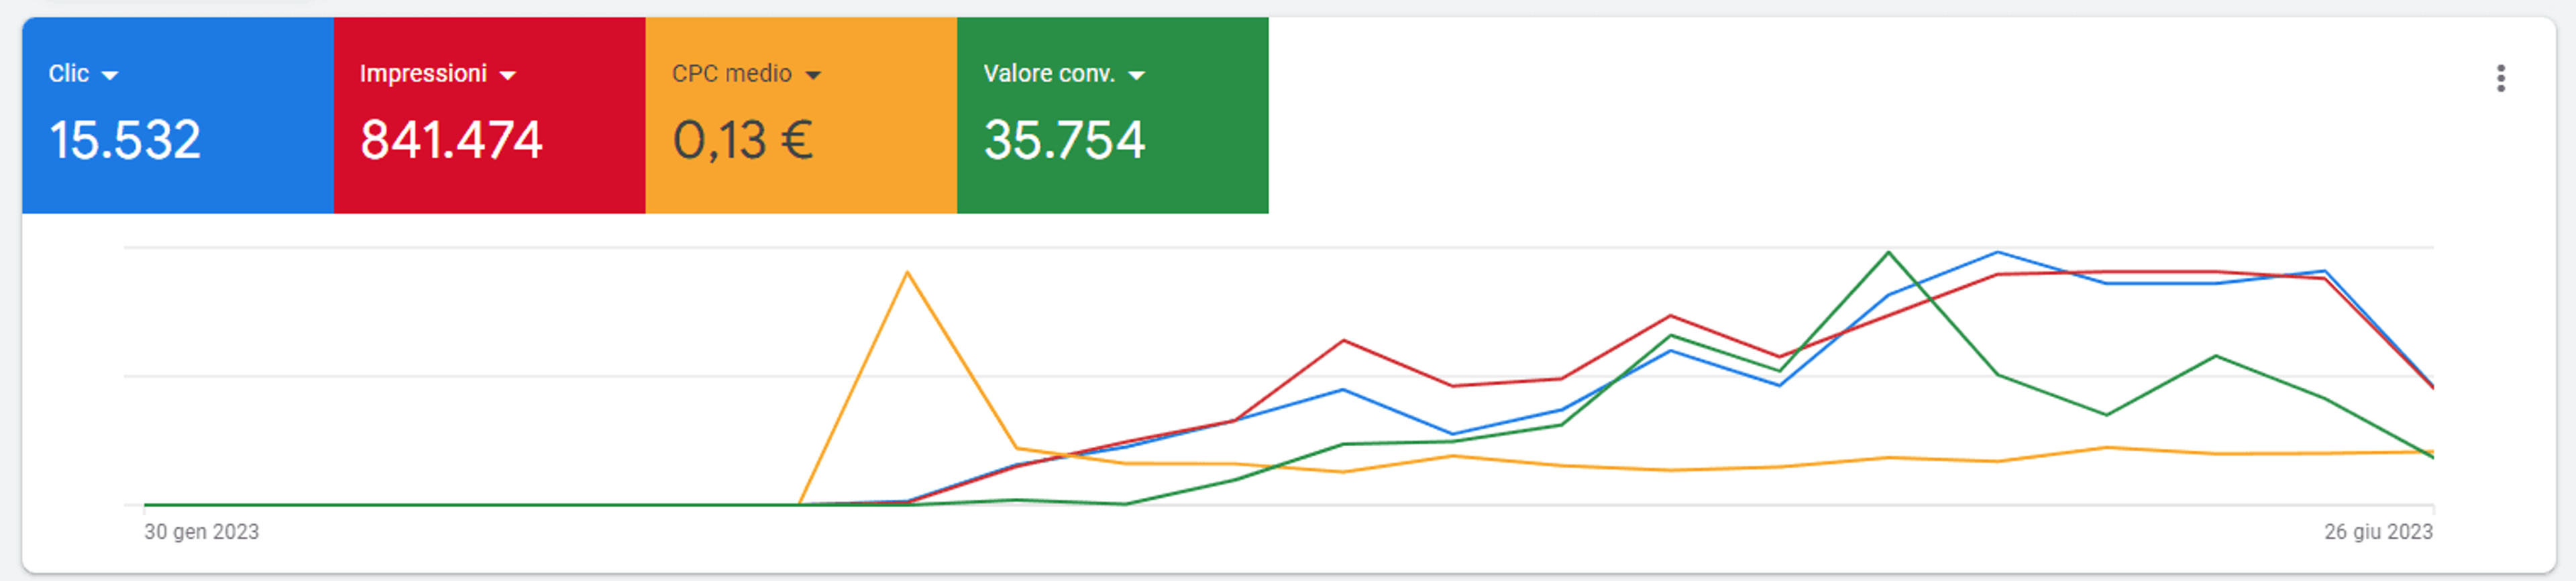Click the orange CPC line peak

tap(907, 272)
